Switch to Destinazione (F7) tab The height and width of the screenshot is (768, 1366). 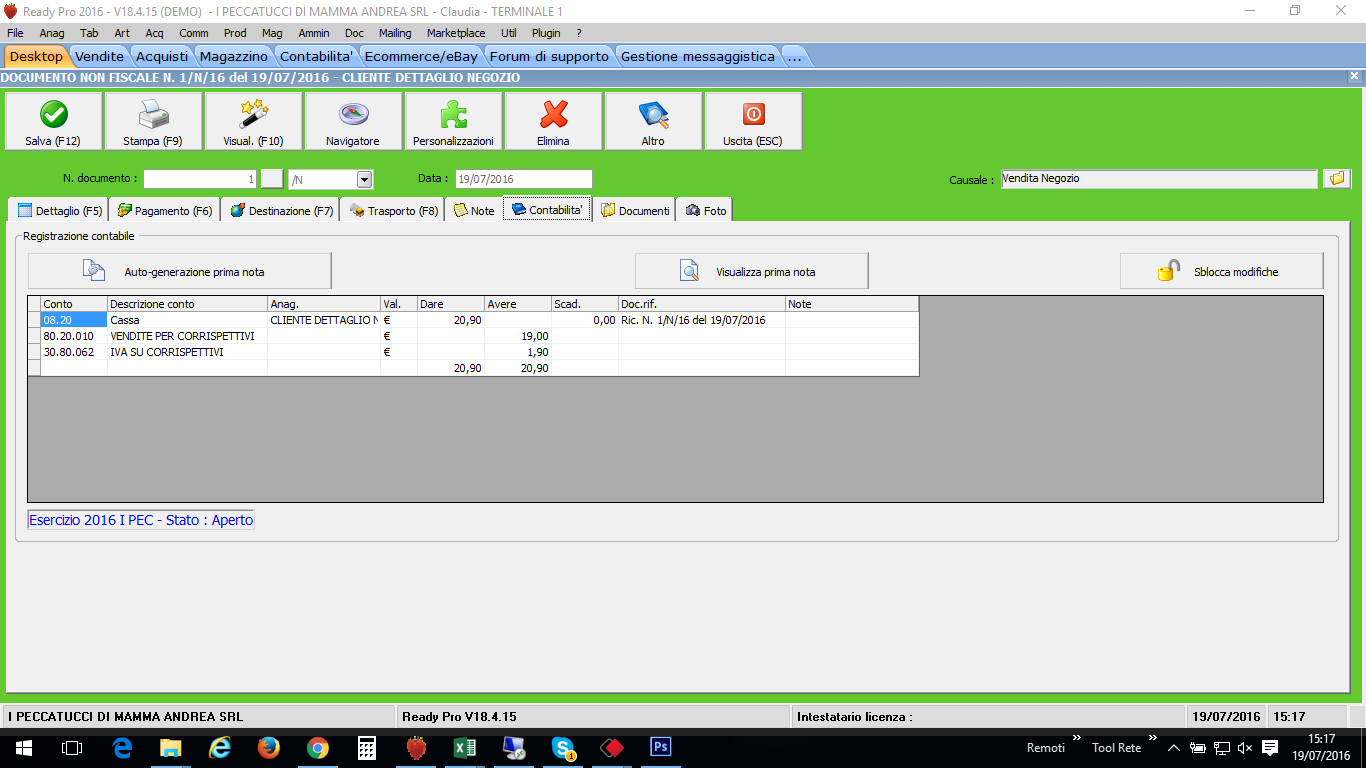tap(280, 211)
